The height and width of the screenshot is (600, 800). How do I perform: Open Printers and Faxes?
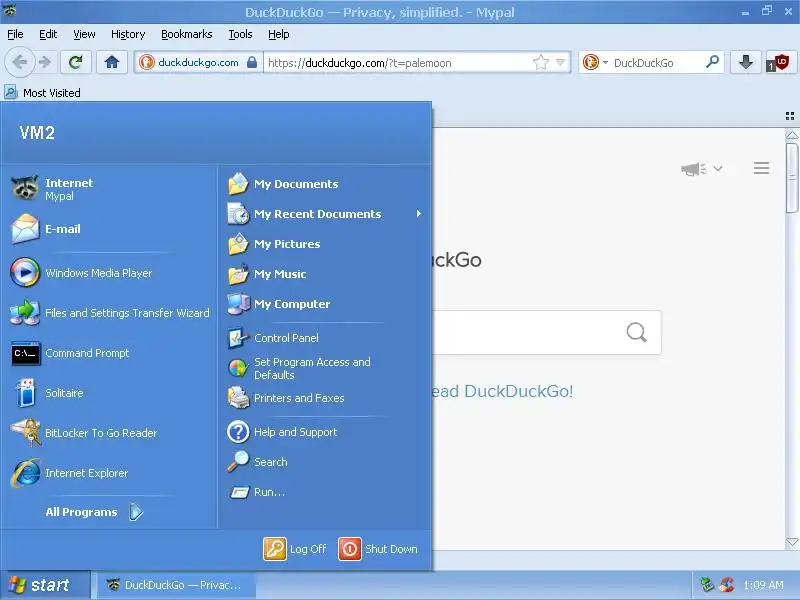(326, 398)
